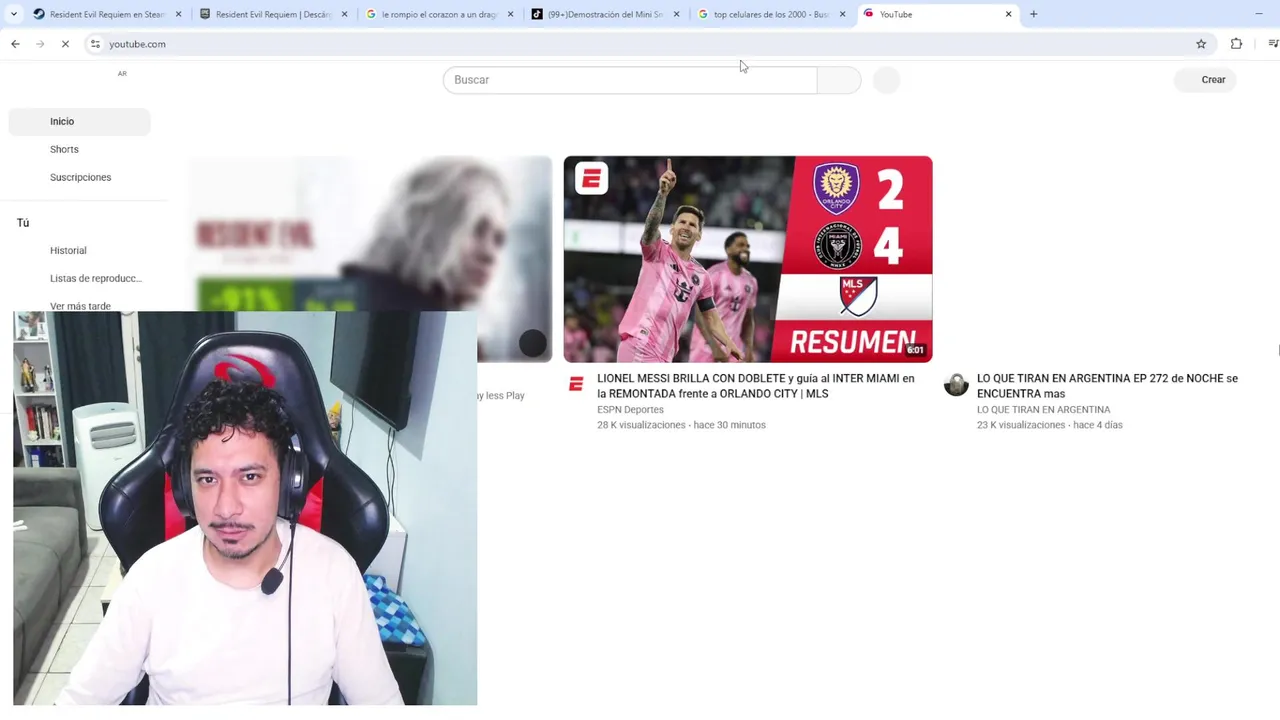The image size is (1280, 720).
Task: Open the browser extensions menu
Action: point(1236,44)
